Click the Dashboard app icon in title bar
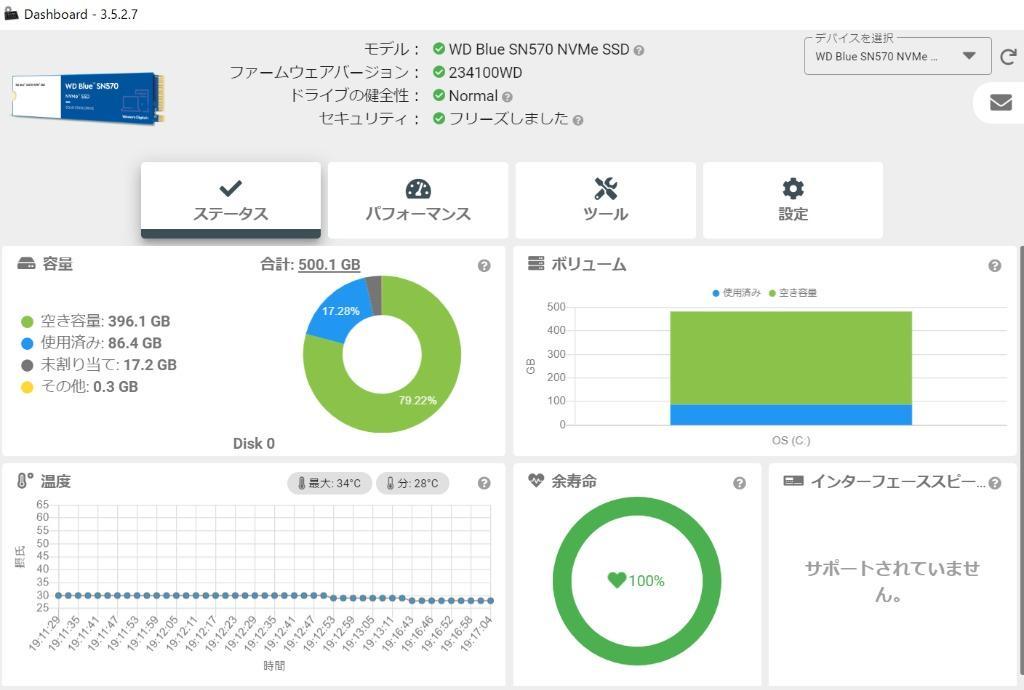The height and width of the screenshot is (690, 1024). (10, 14)
